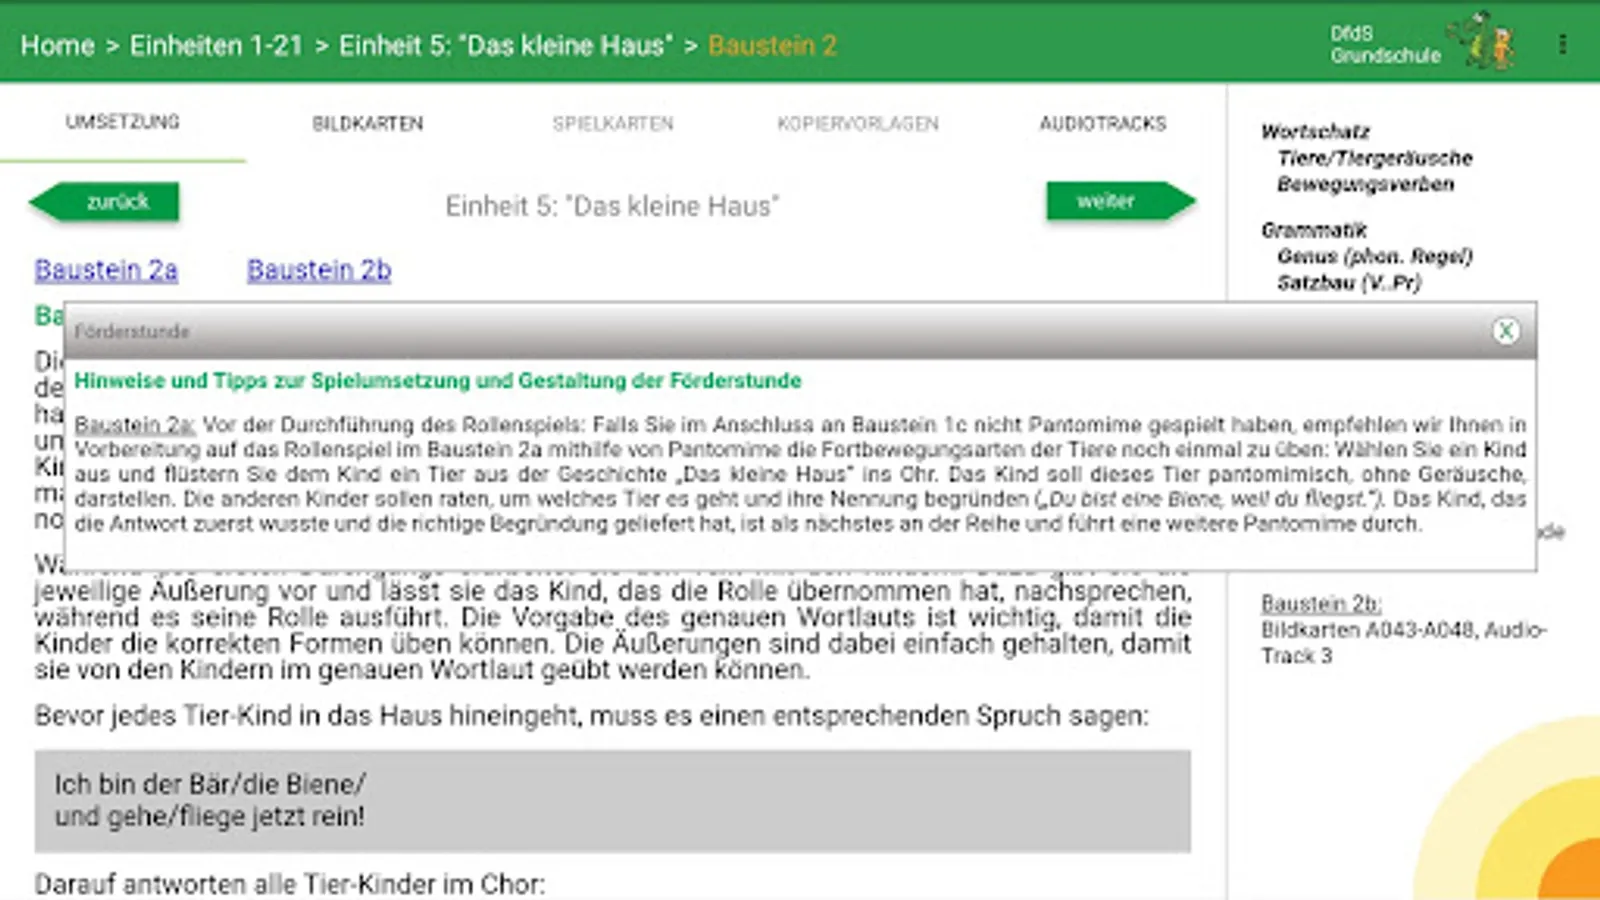Click 'Satzbau (V..Pr)' in the sidebar
The height and width of the screenshot is (900, 1600).
[x=1349, y=282]
